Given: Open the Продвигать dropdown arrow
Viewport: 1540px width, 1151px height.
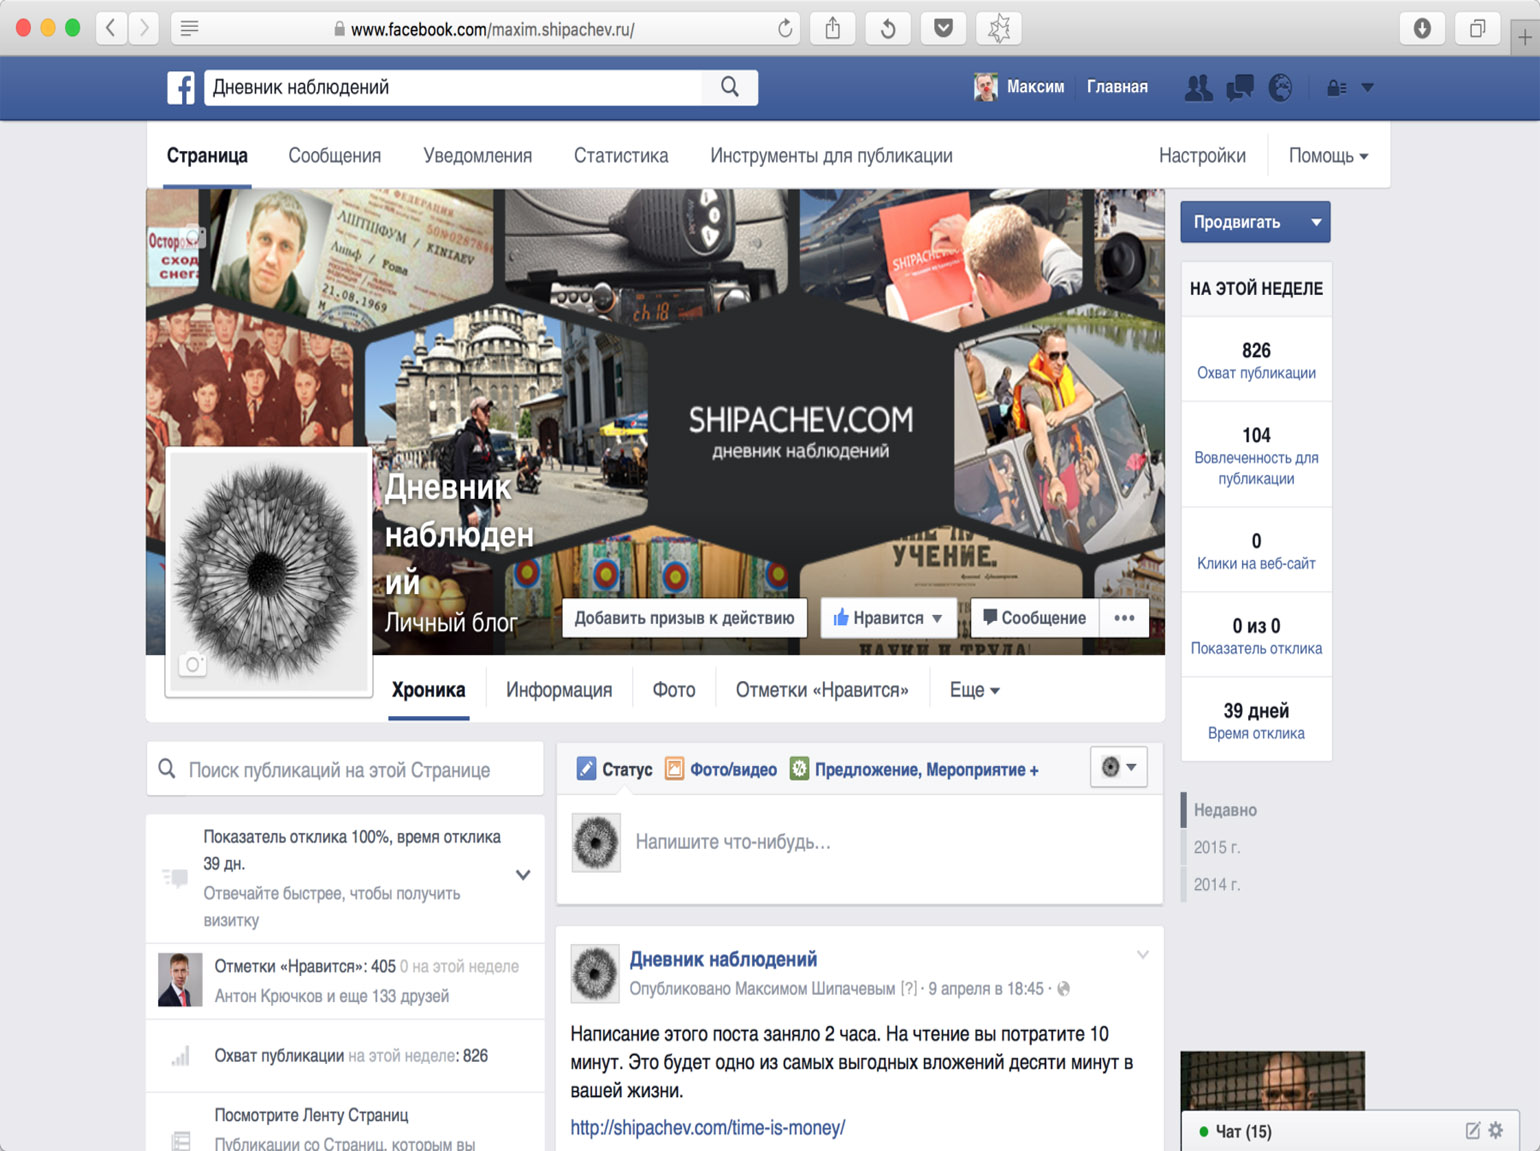Looking at the screenshot, I should tap(1316, 222).
